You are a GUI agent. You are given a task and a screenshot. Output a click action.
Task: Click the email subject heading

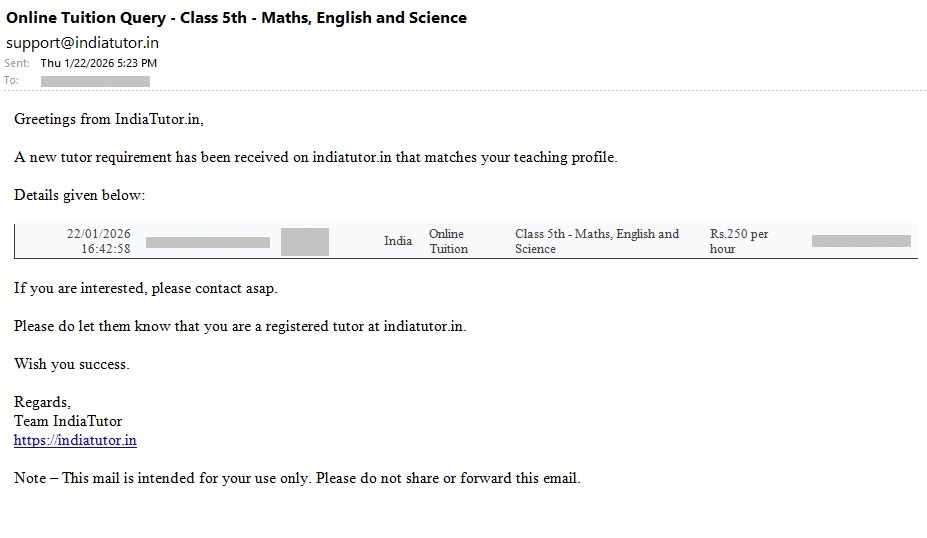[236, 17]
